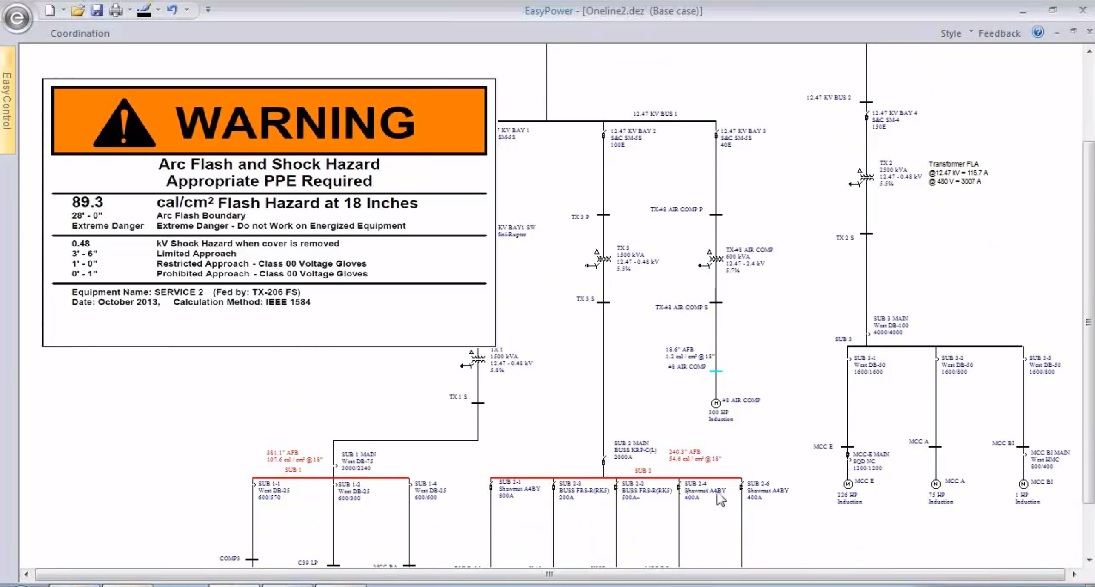Expand the Undo history dropdown arrow
1095x587 pixels.
point(187,10)
